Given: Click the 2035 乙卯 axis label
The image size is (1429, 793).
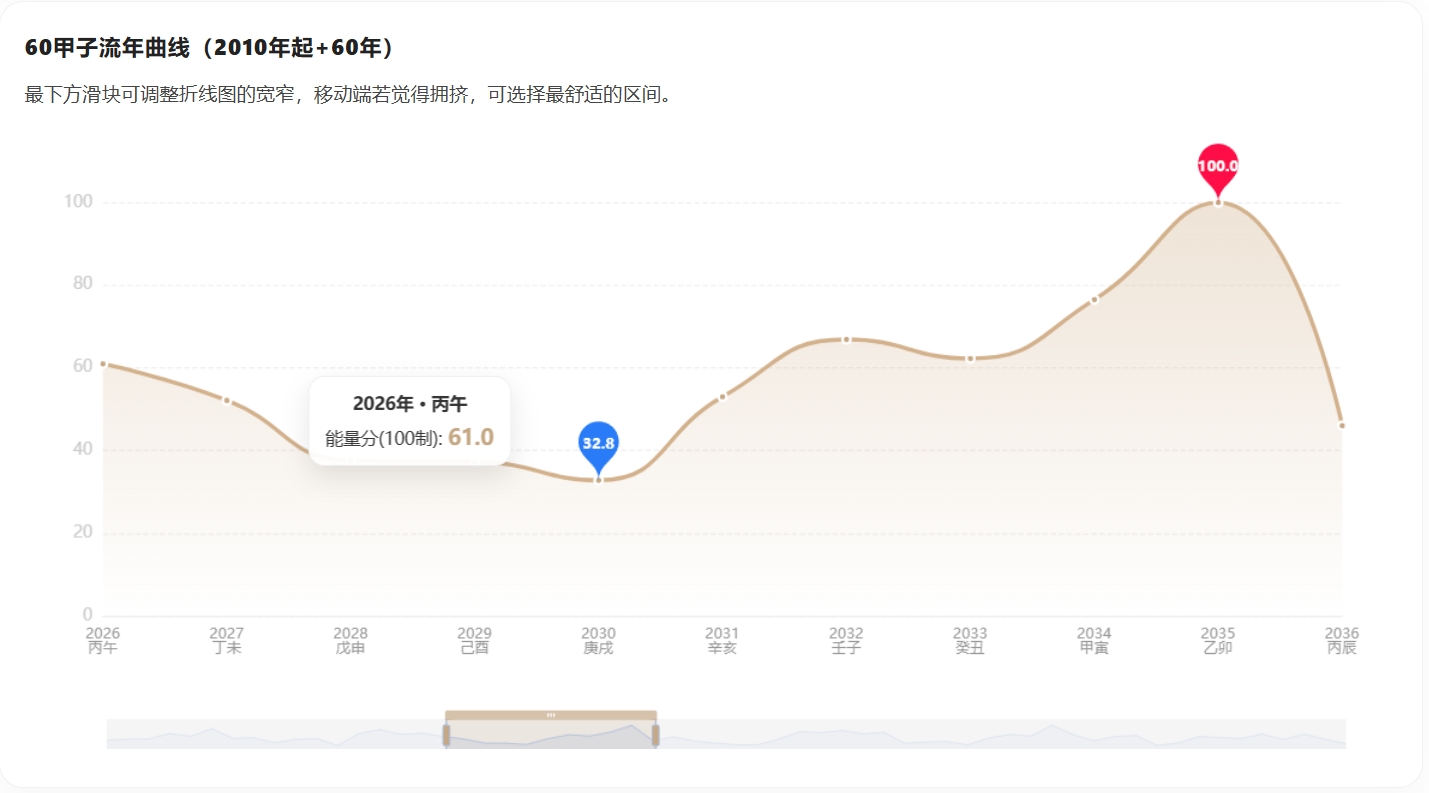Looking at the screenshot, I should (x=1217, y=640).
